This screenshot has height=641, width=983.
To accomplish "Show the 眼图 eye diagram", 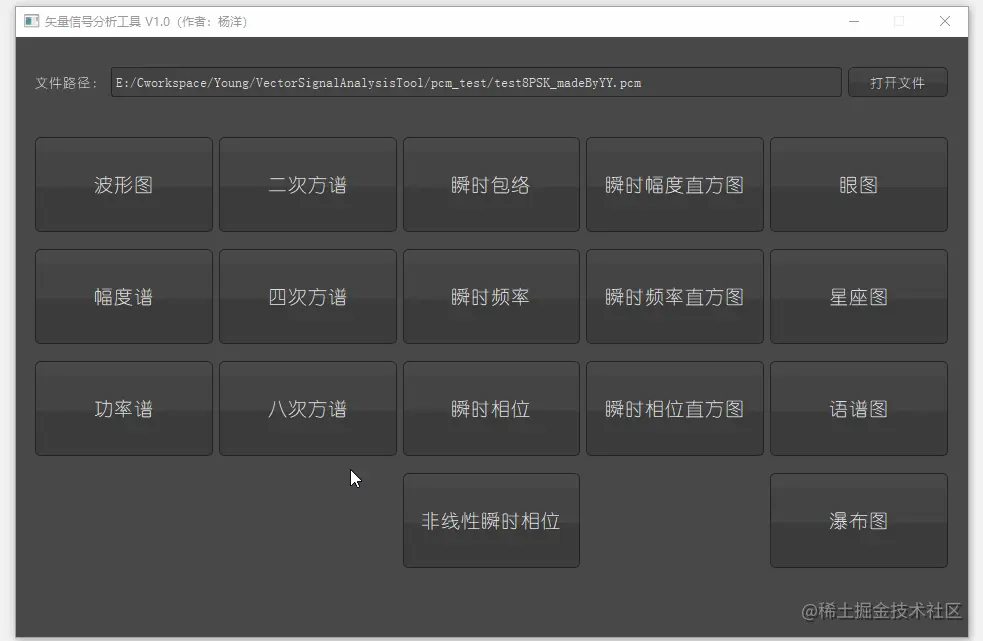I will point(858,184).
